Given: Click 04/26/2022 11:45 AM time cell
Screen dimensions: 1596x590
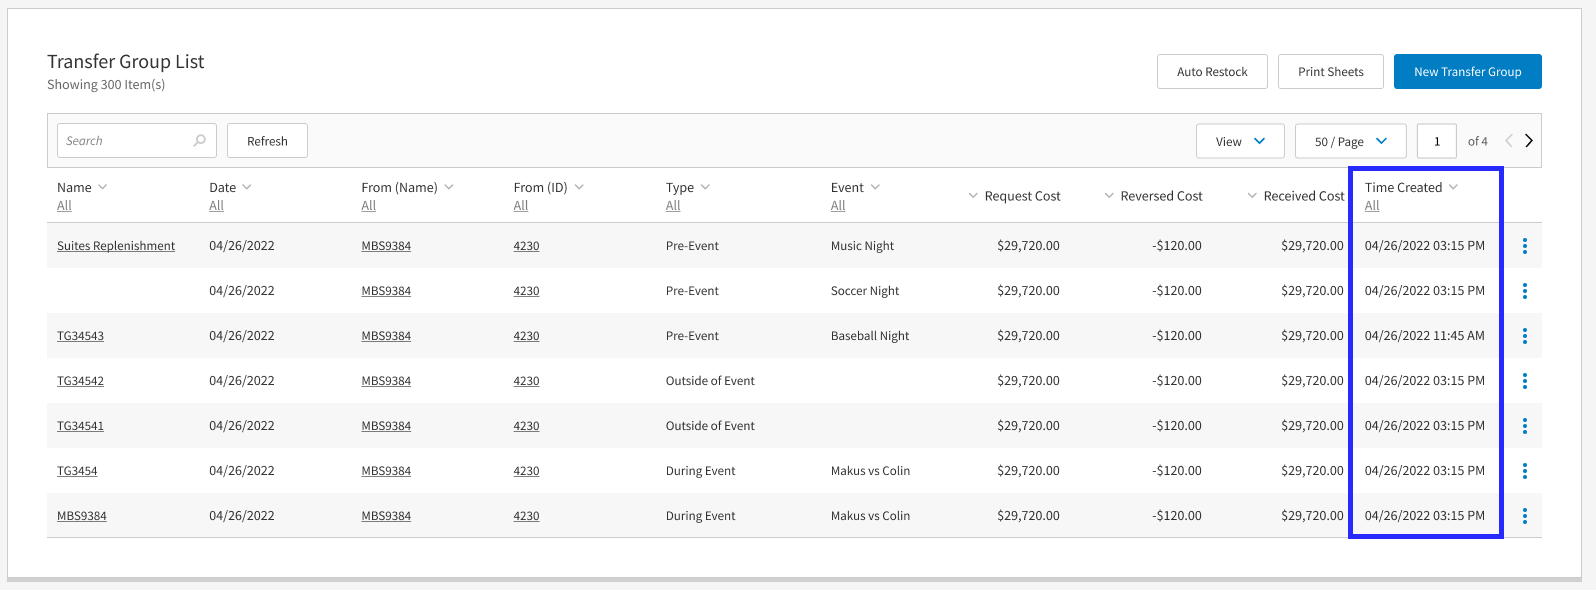Looking at the screenshot, I should 1425,336.
